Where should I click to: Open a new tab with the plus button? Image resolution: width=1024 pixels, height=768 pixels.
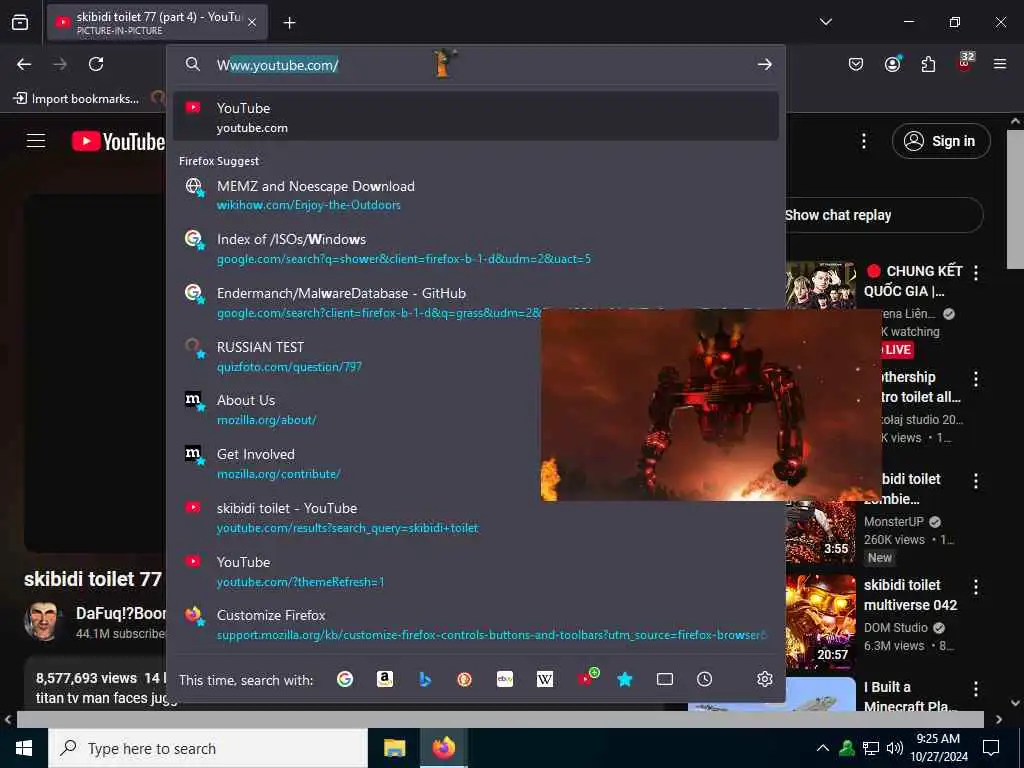(289, 23)
